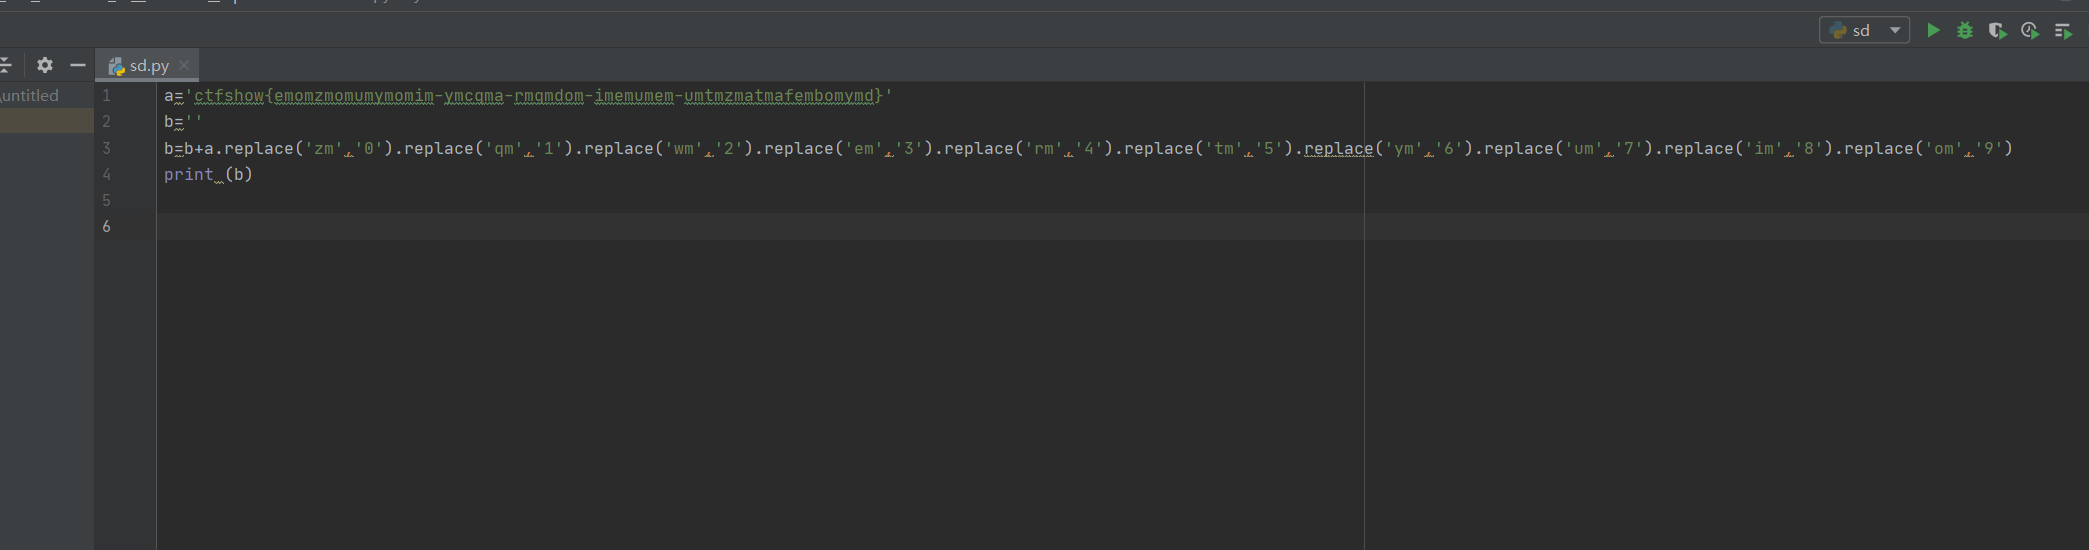Click print (b) statement
2089x550 pixels.
pyautogui.click(x=208, y=174)
